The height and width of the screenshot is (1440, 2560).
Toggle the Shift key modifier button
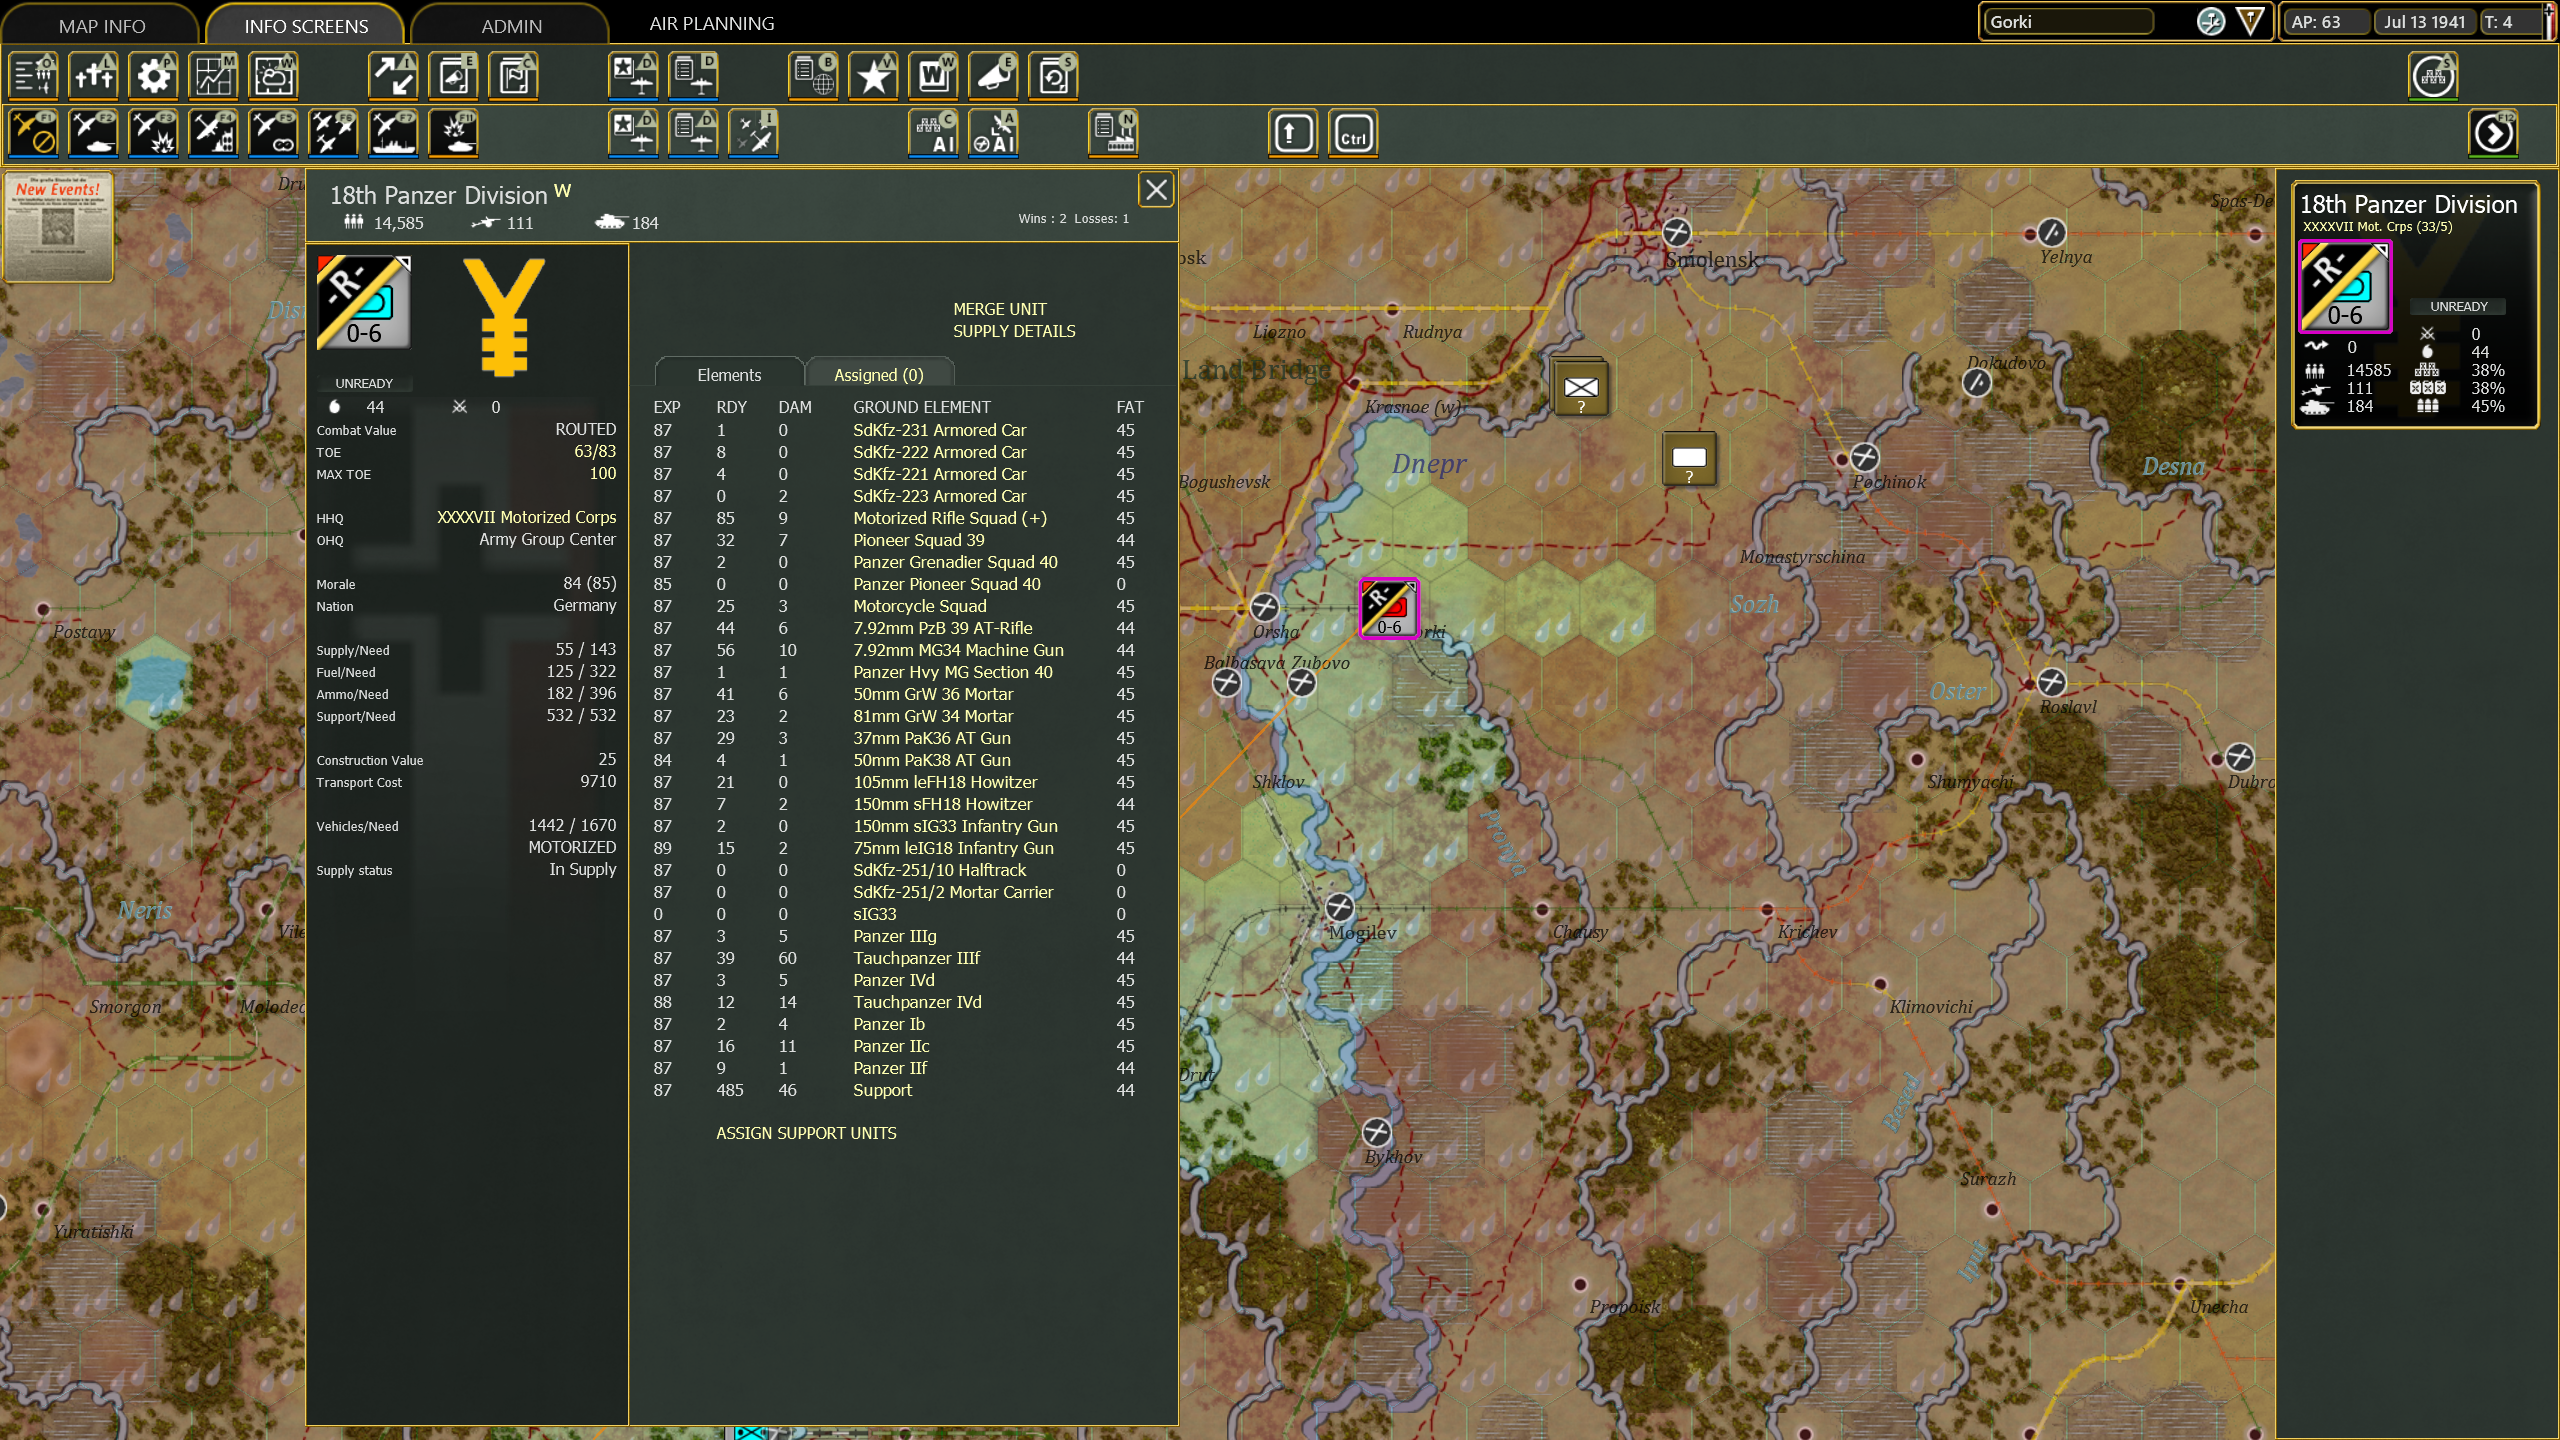[1293, 133]
